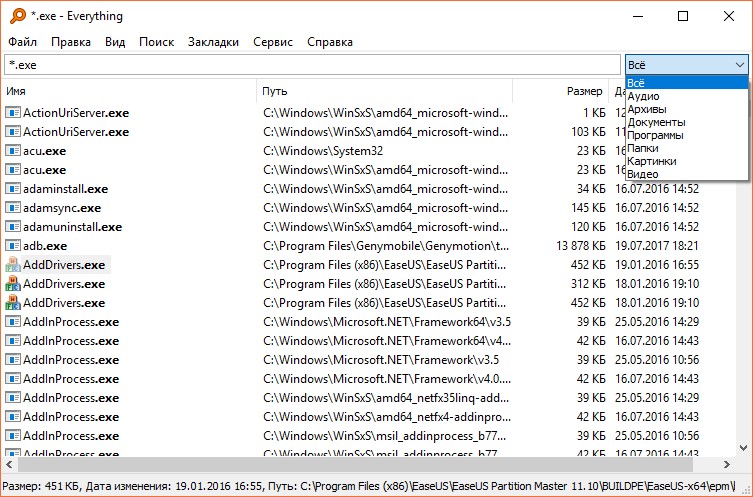Click the Everything magnifier icon in title bar
The height and width of the screenshot is (497, 753).
click(15, 16)
